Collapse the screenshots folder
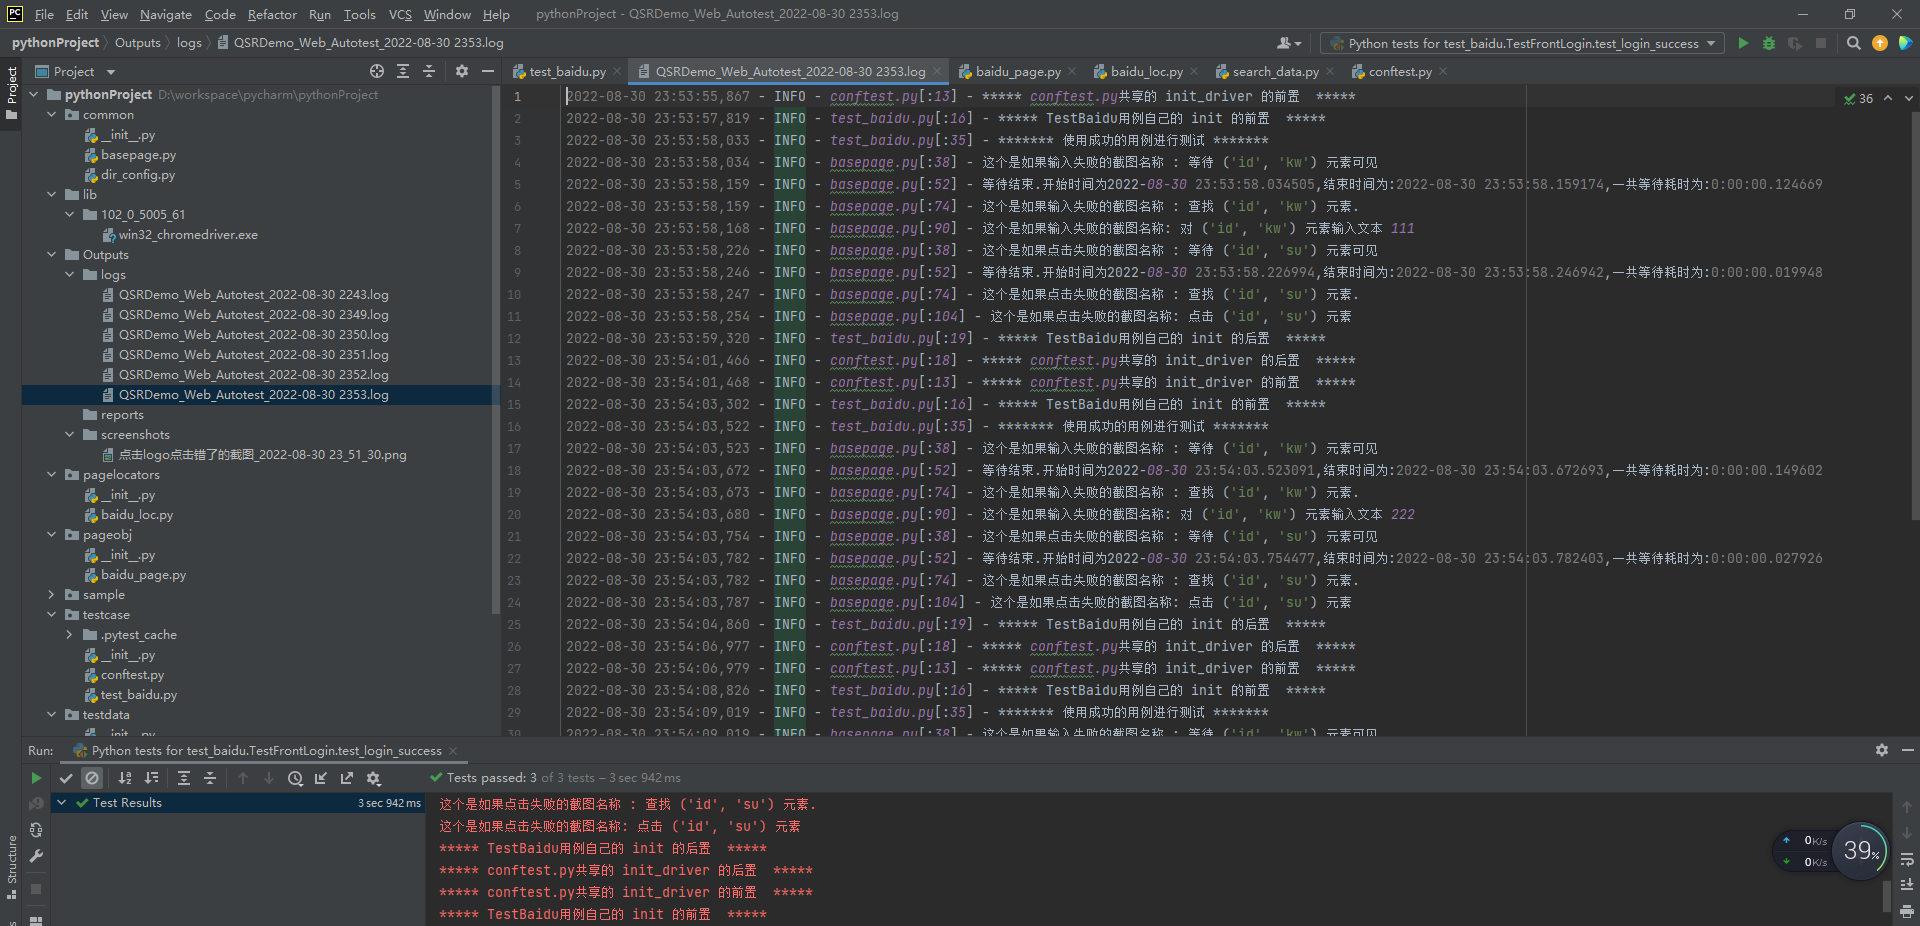The height and width of the screenshot is (926, 1920). tap(70, 435)
